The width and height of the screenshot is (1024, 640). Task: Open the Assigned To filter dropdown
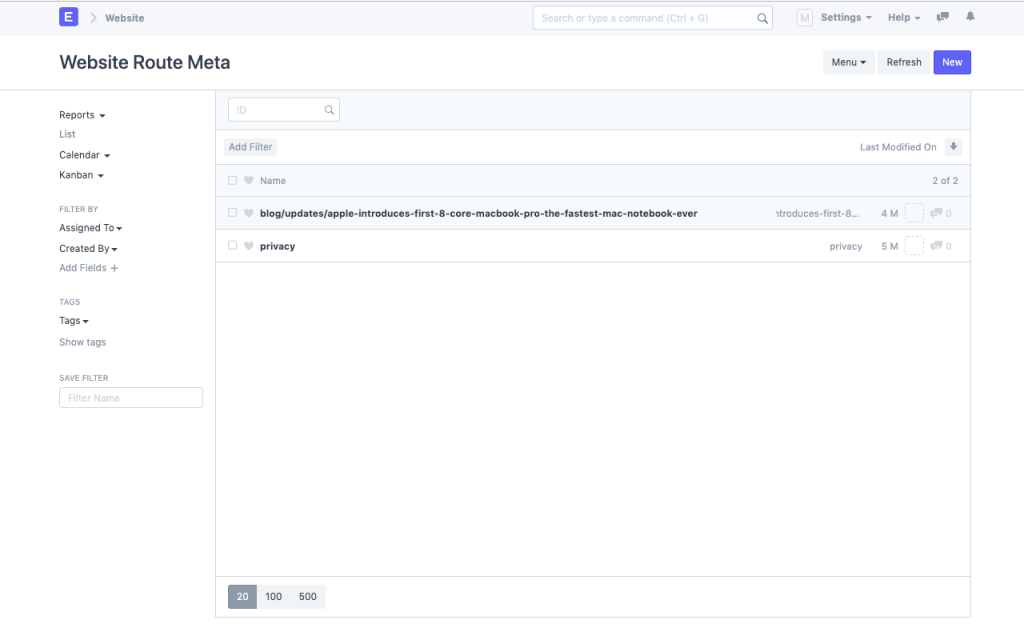pyautogui.click(x=90, y=228)
